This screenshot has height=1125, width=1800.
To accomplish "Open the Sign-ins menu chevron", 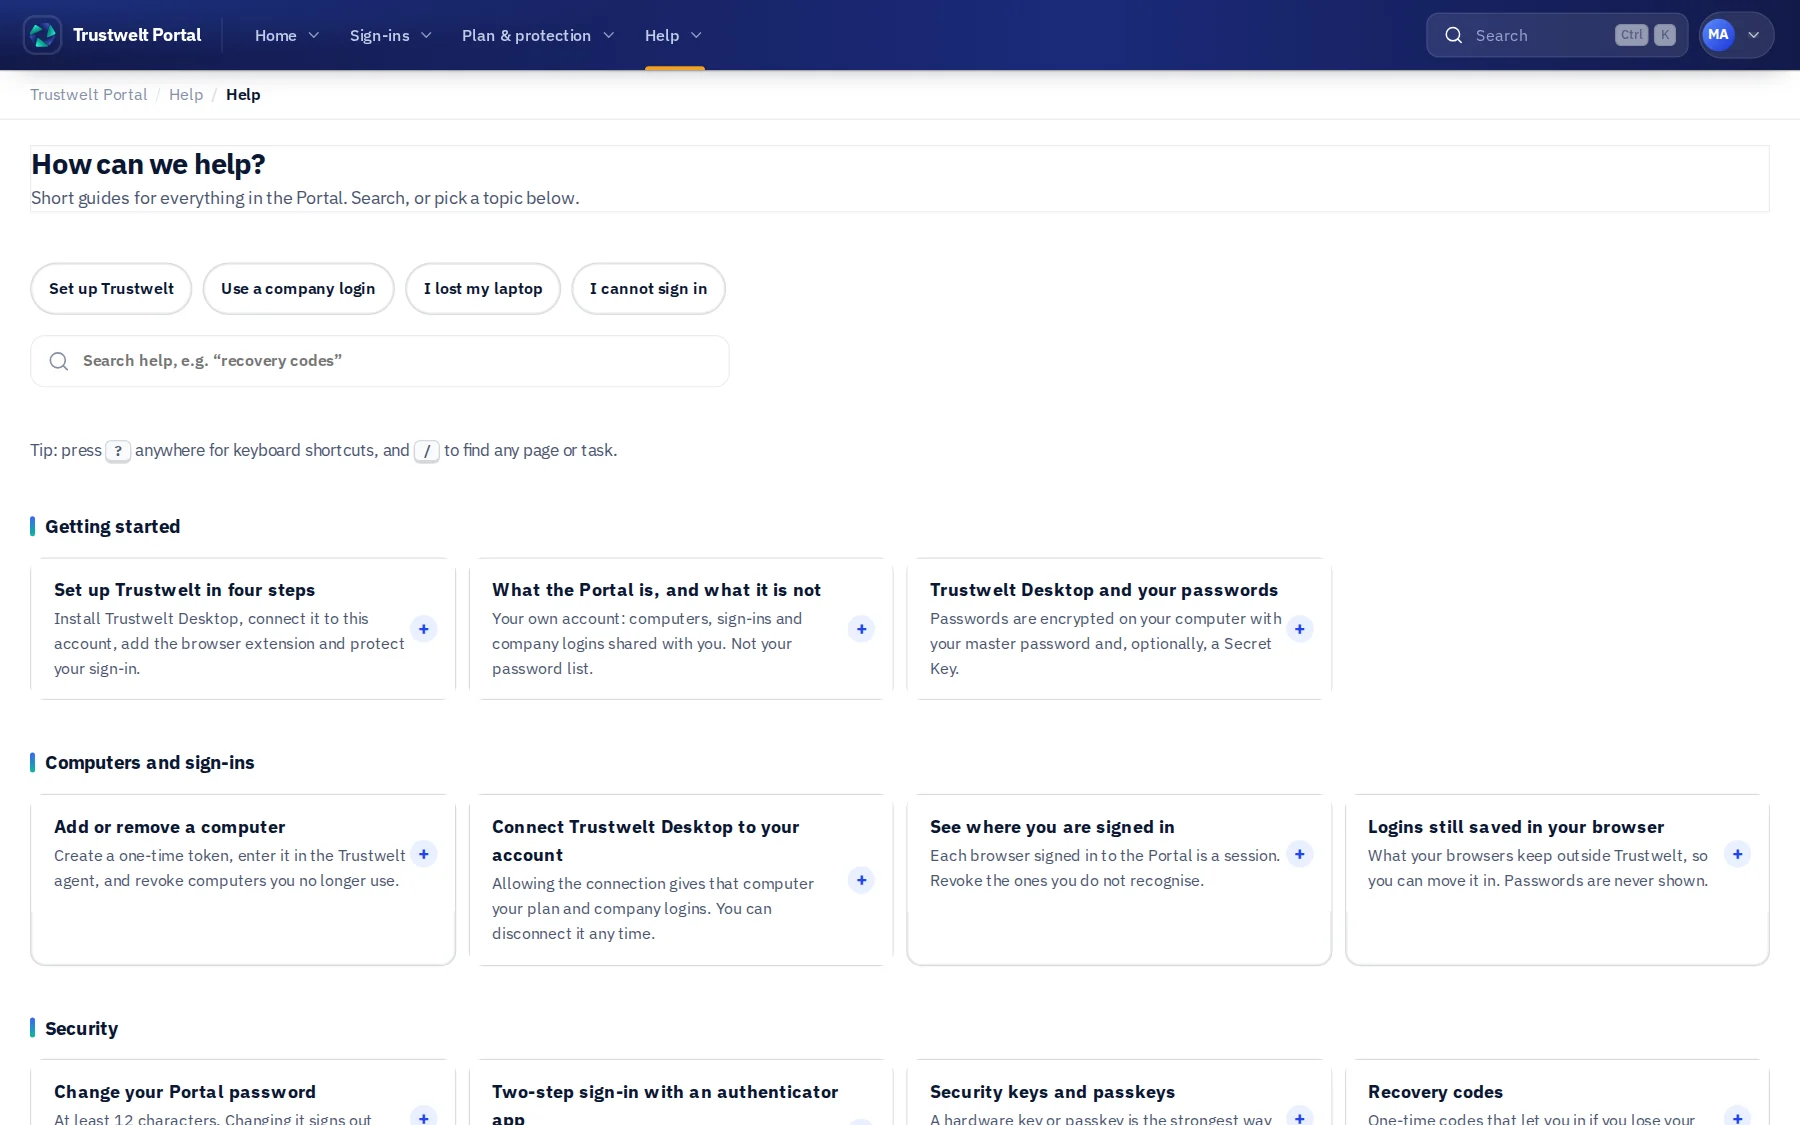I will (x=426, y=36).
